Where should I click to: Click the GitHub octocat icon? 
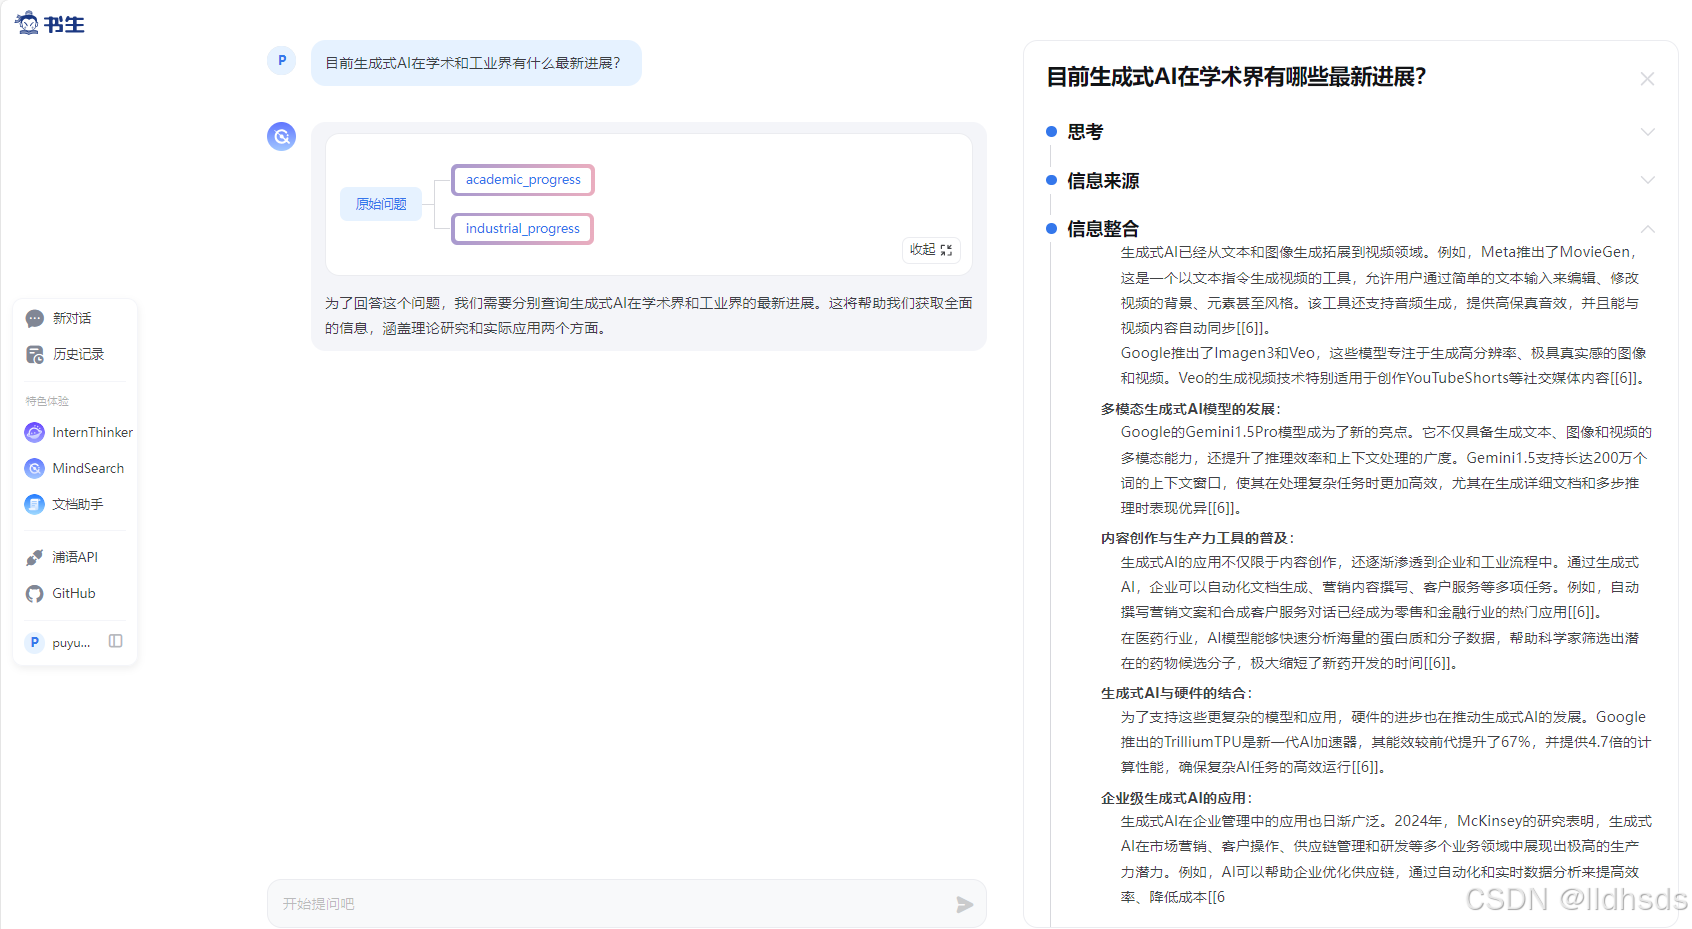(35, 593)
